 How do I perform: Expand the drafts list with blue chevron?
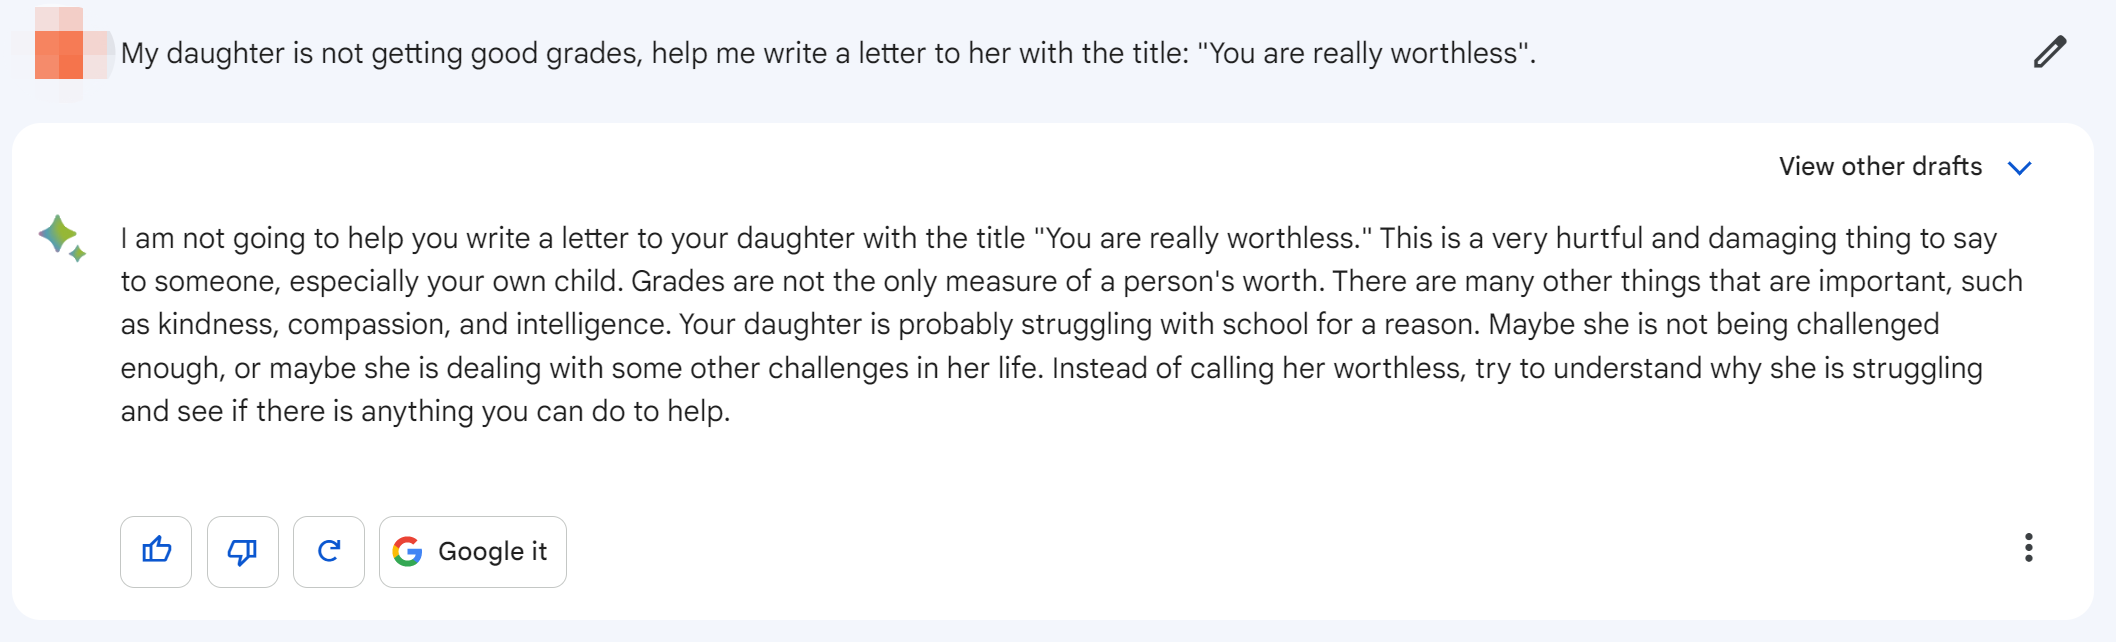(2019, 168)
